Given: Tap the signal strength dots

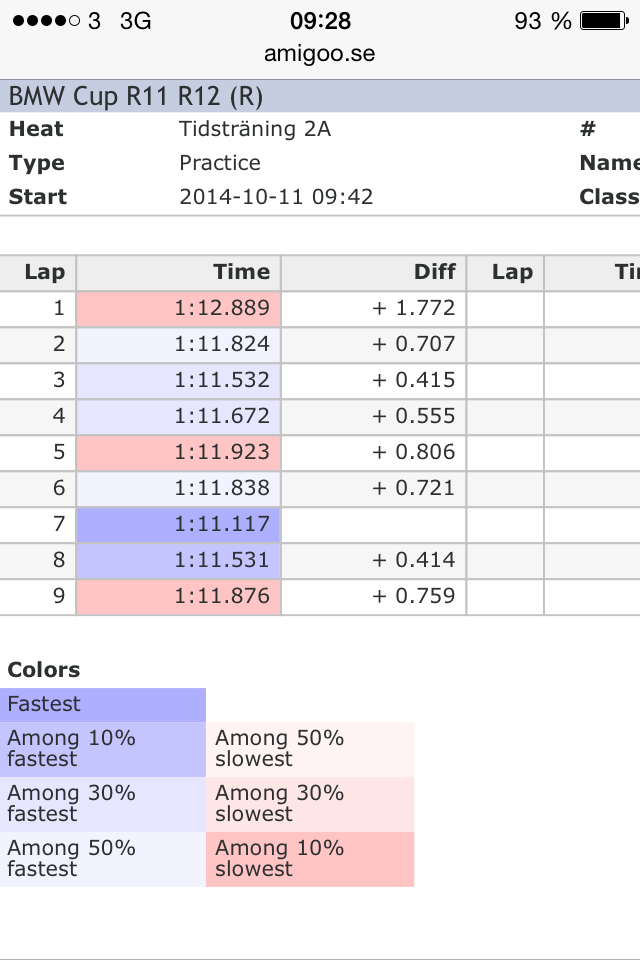Looking at the screenshot, I should [47, 21].
